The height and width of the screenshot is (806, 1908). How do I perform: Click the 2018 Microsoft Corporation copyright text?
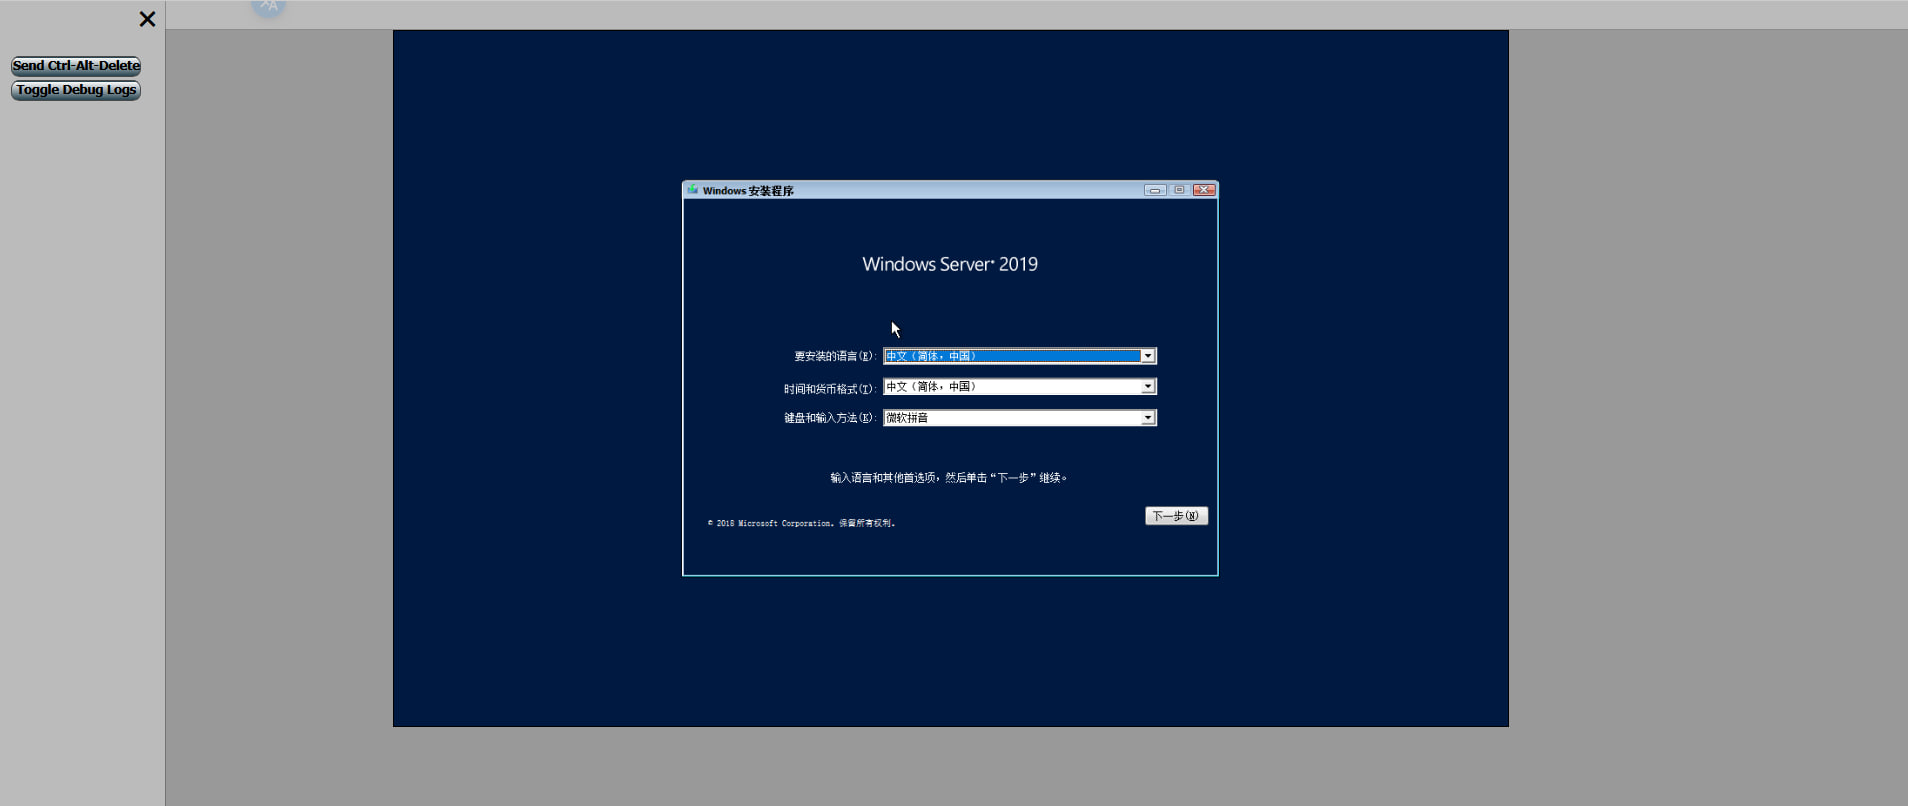(801, 523)
